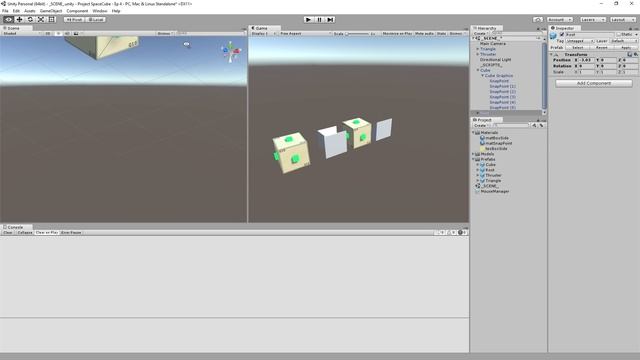This screenshot has width=640, height=360.
Task: Collapse the Materials folder
Action: coord(473,133)
